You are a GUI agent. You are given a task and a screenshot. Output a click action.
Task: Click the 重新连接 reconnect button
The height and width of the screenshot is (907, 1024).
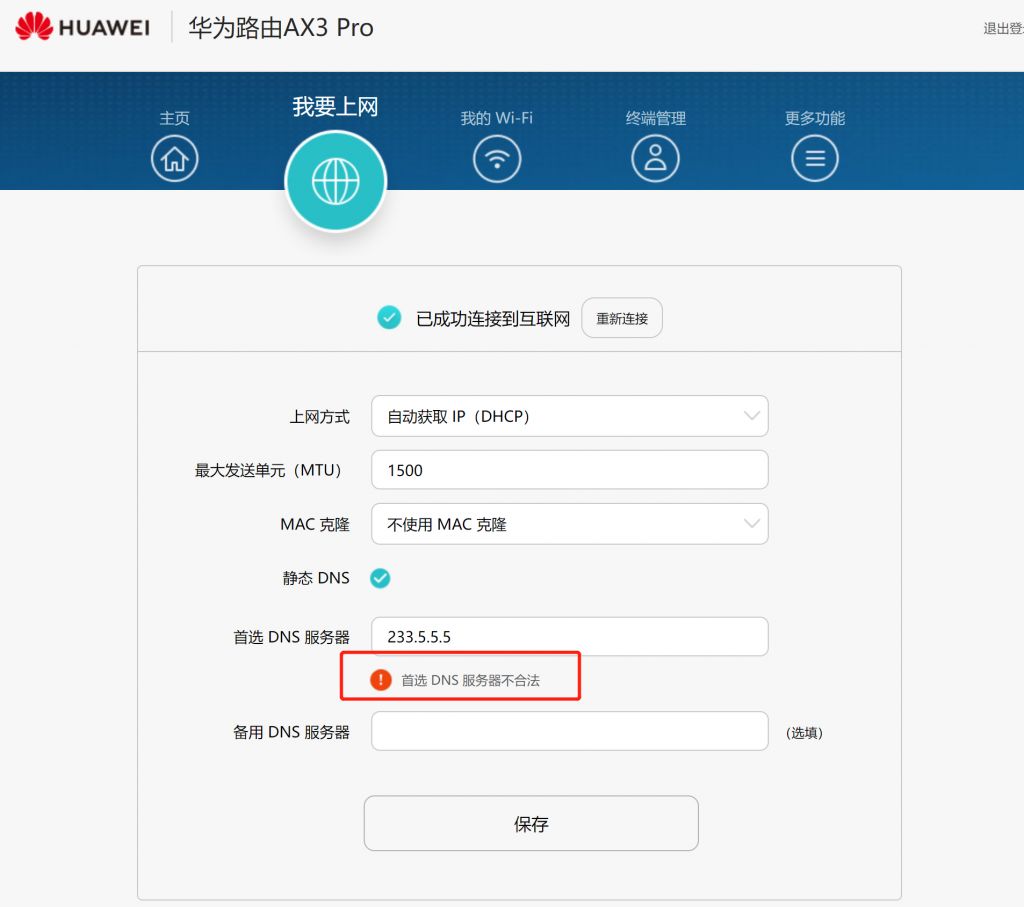(x=622, y=318)
